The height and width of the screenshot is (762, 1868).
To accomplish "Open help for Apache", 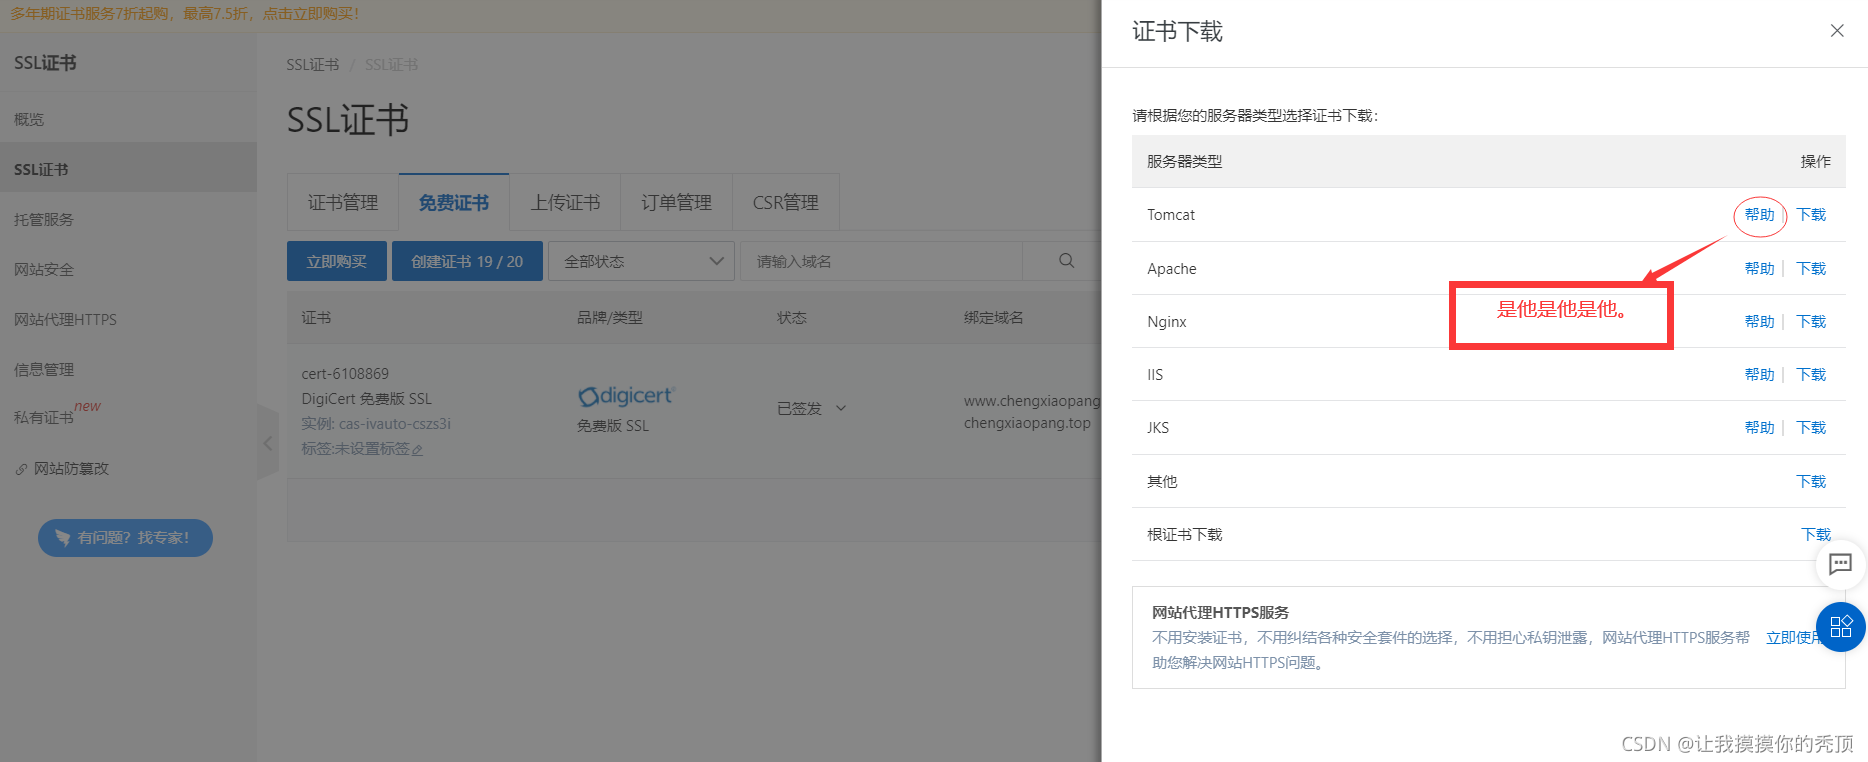I will (1759, 269).
